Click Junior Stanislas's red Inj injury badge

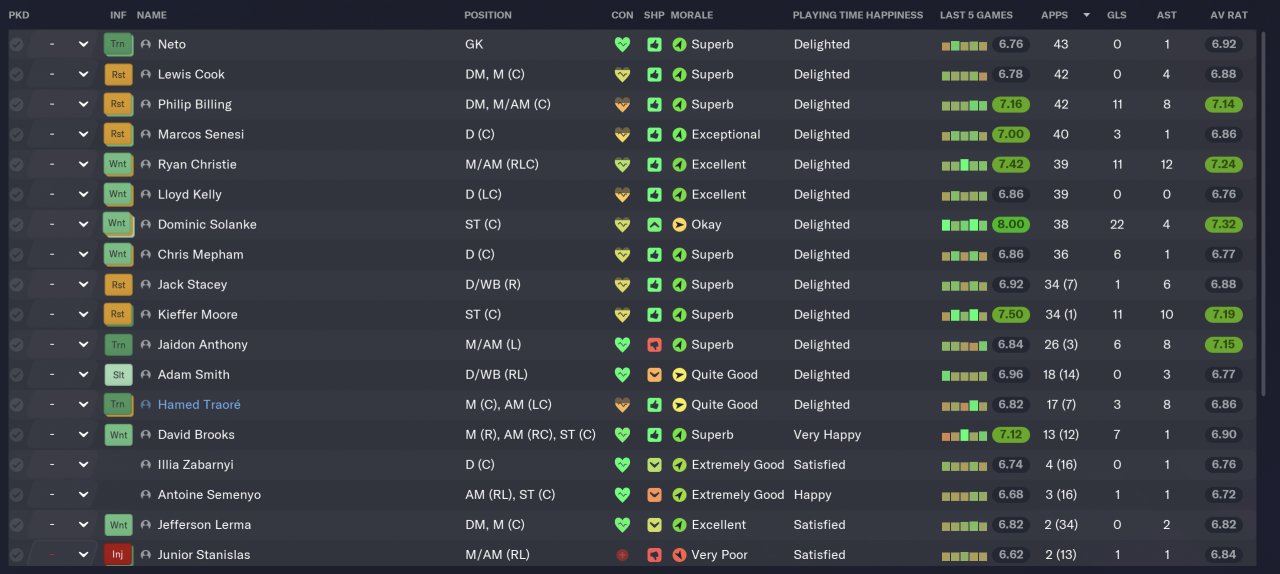coord(118,555)
